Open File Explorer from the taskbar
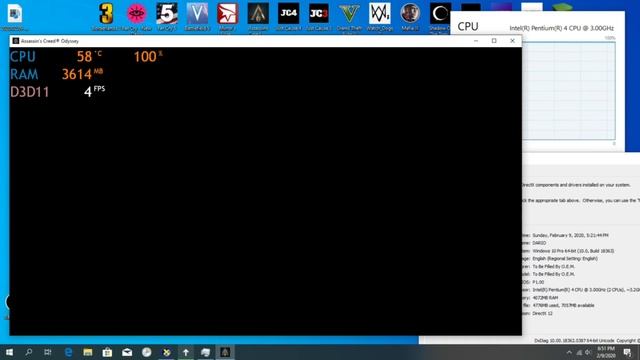 (88, 352)
